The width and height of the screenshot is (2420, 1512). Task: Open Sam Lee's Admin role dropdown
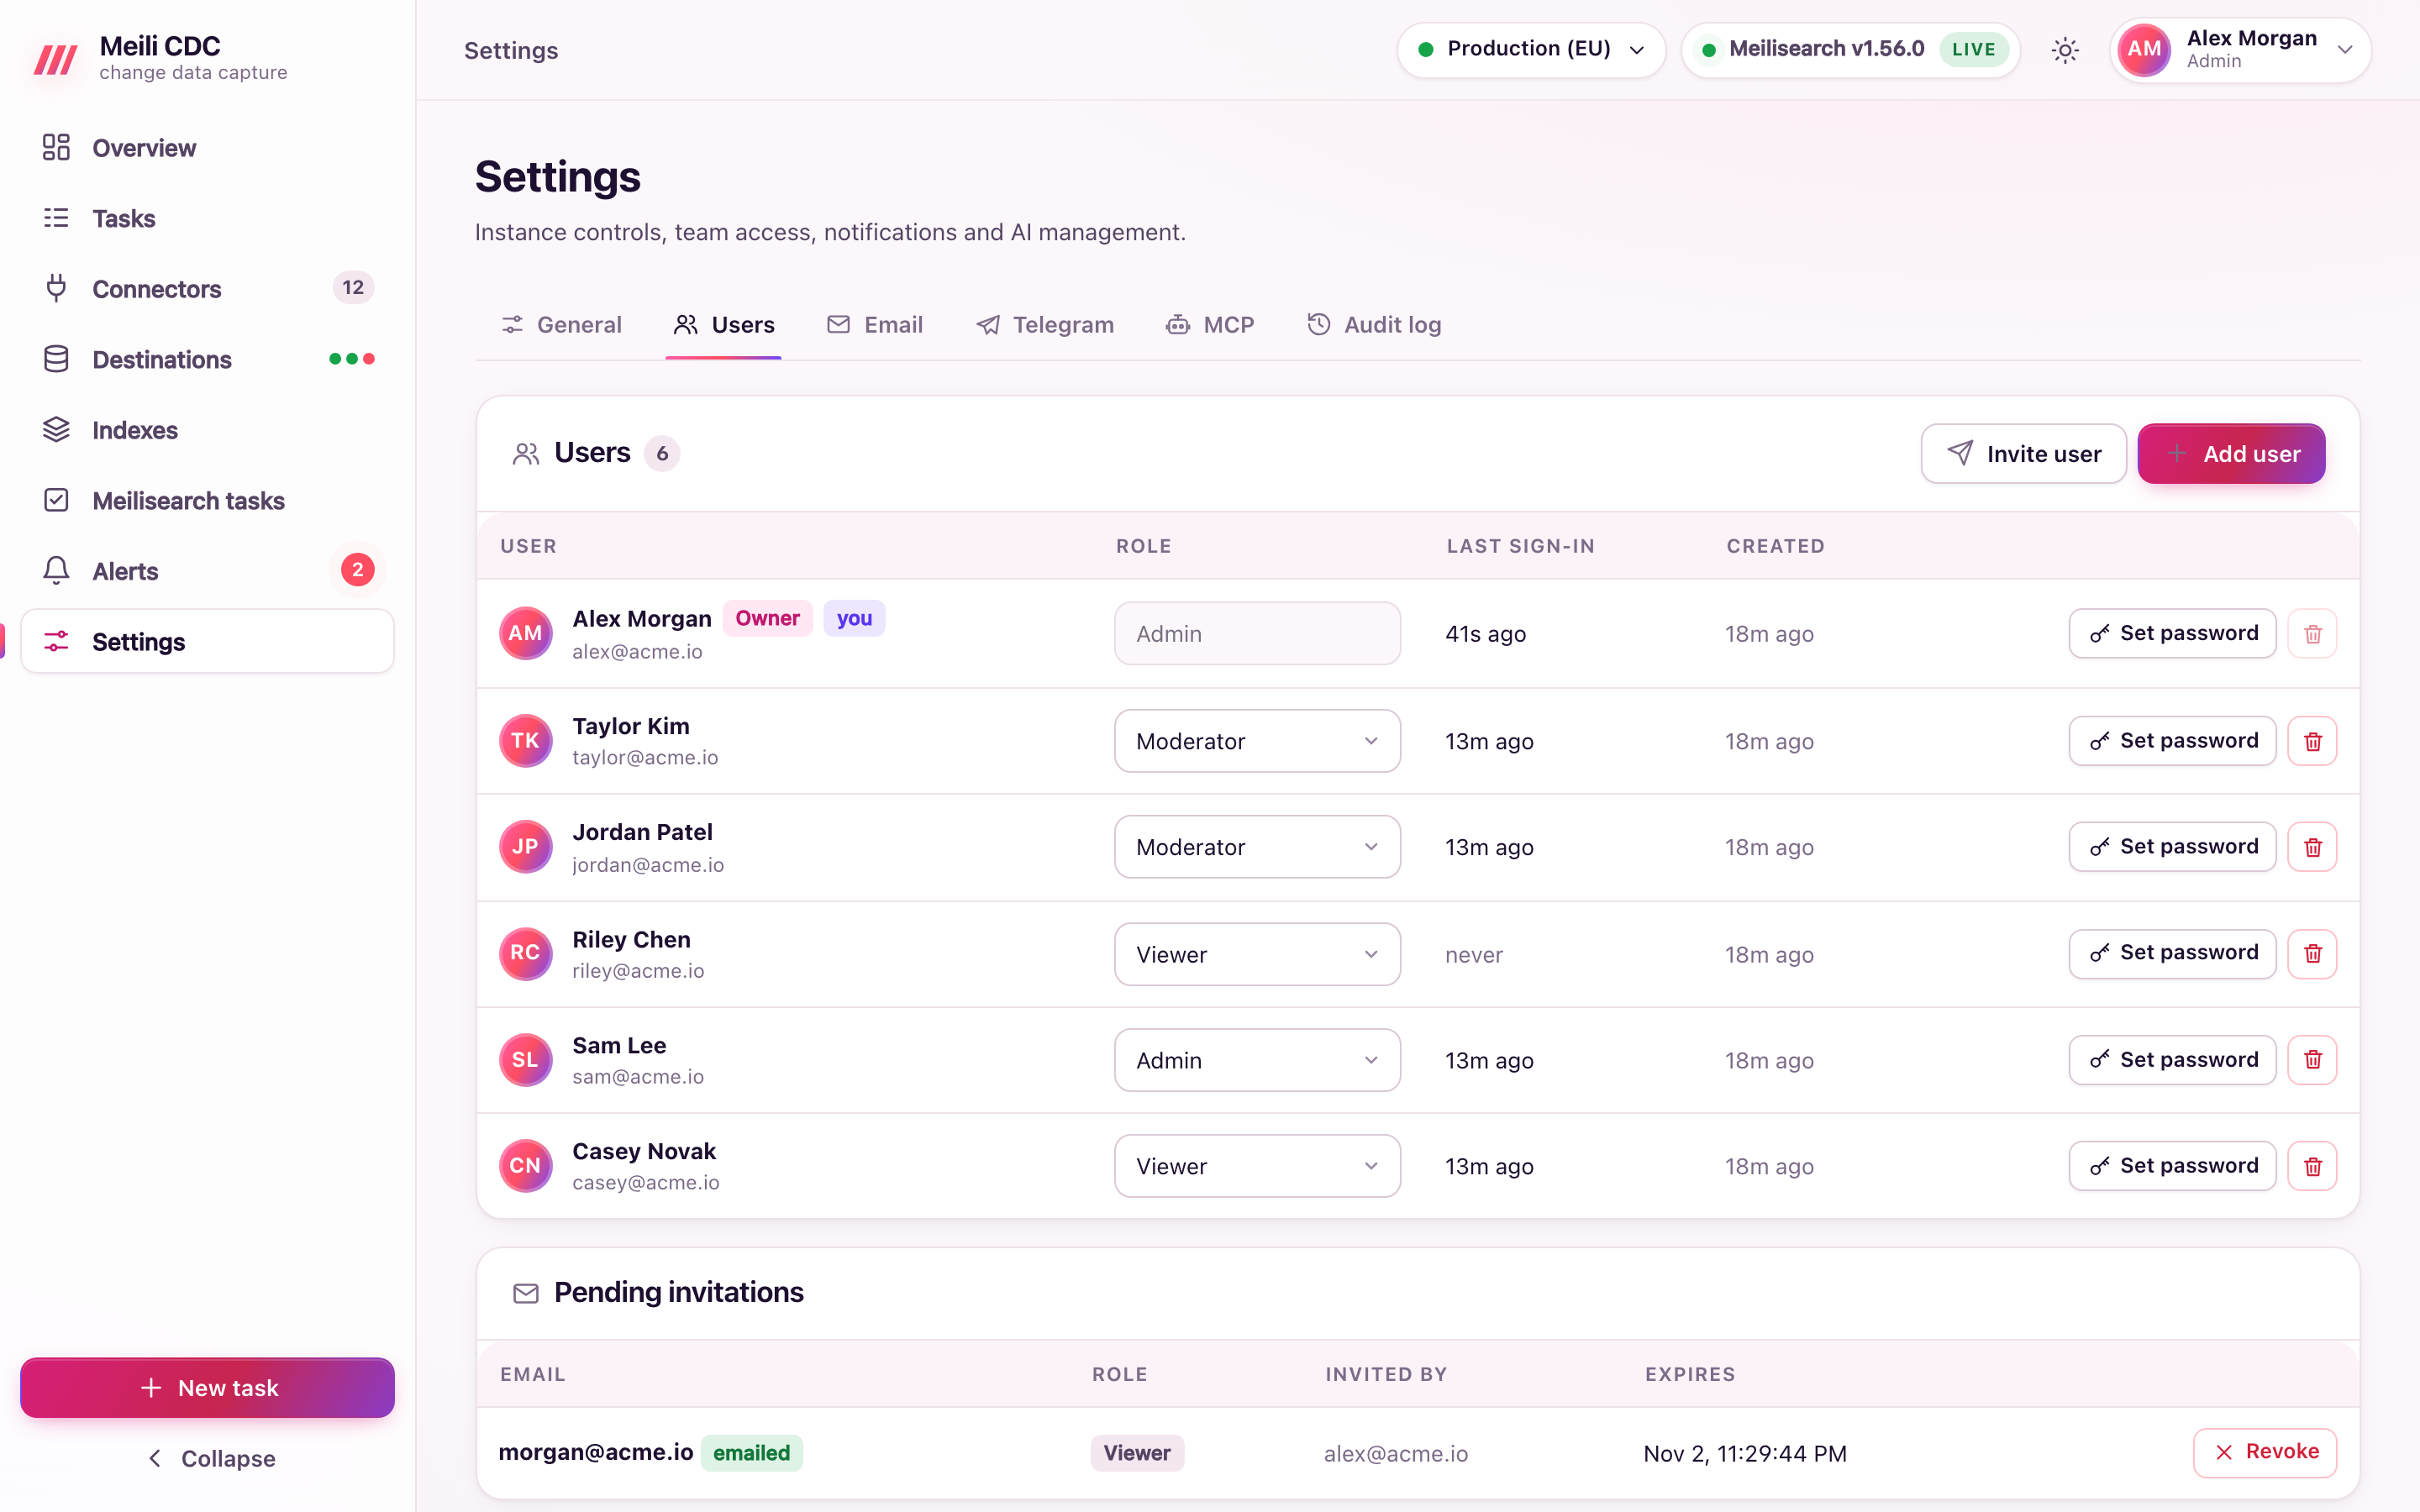(1257, 1060)
